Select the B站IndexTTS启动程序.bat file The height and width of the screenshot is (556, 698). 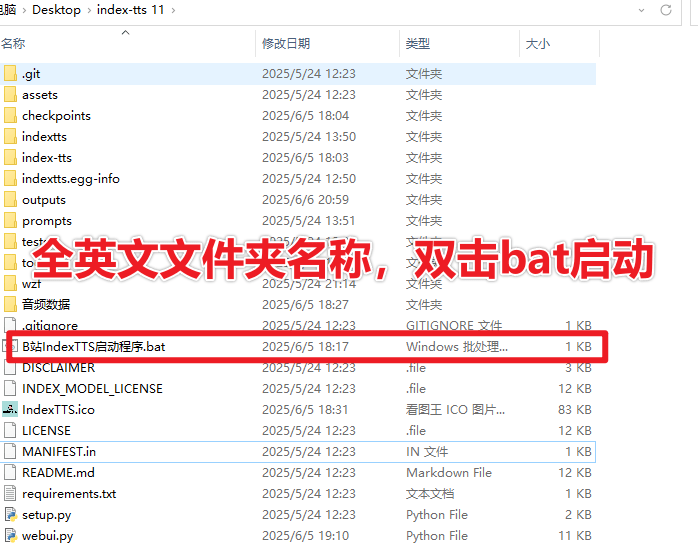[94, 347]
